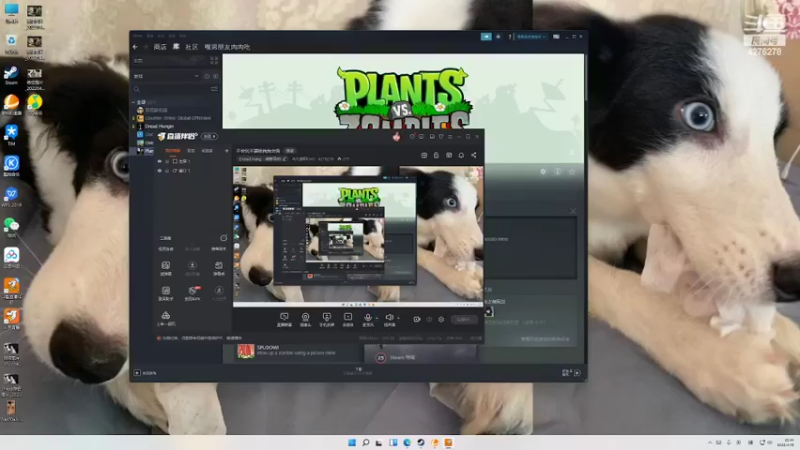
Task: Mute the speaker in streaming app
Action: 389,319
